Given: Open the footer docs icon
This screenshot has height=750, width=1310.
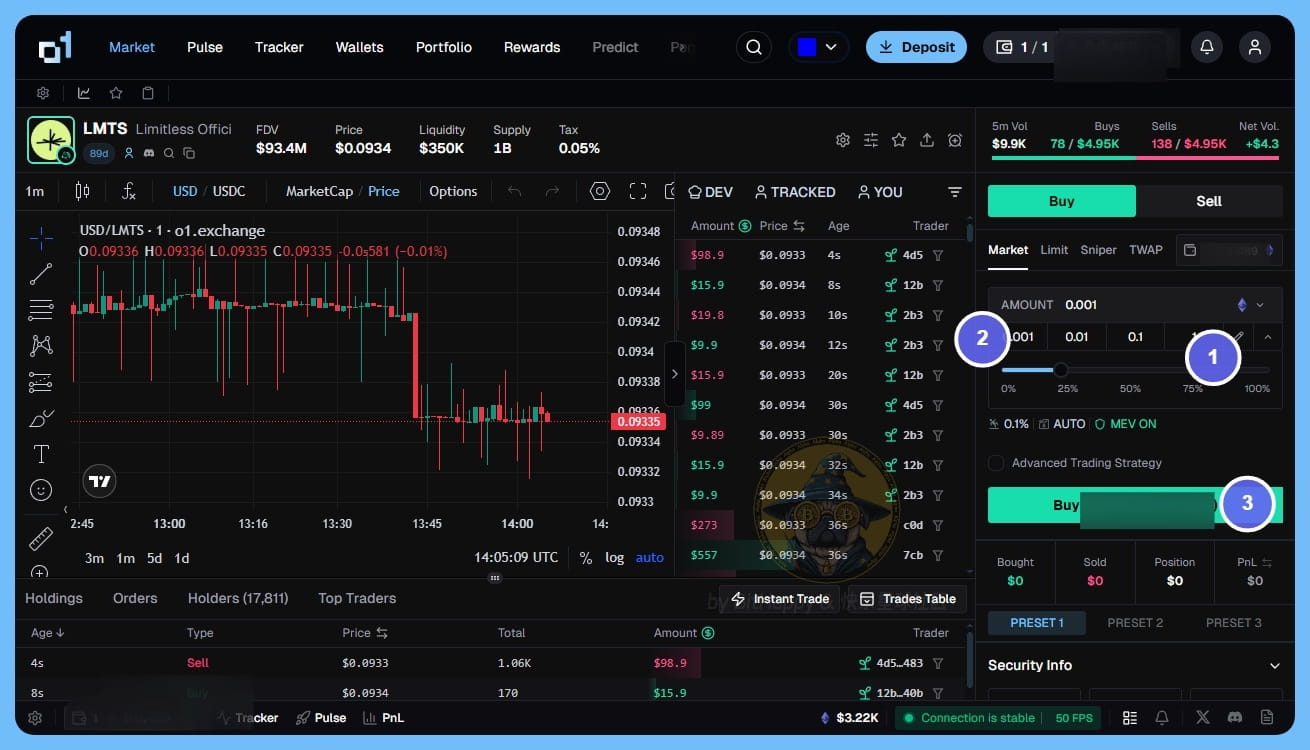Looking at the screenshot, I should pyautogui.click(x=1267, y=718).
